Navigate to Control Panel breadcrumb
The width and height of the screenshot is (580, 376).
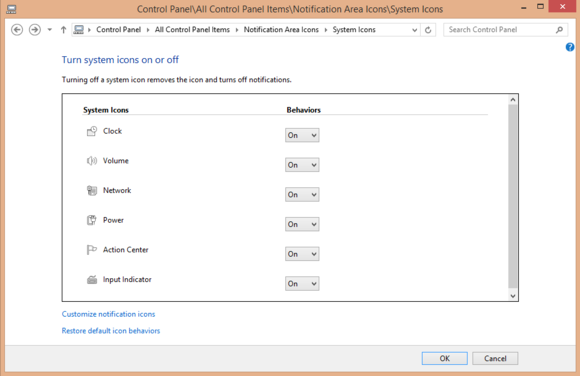pos(118,30)
